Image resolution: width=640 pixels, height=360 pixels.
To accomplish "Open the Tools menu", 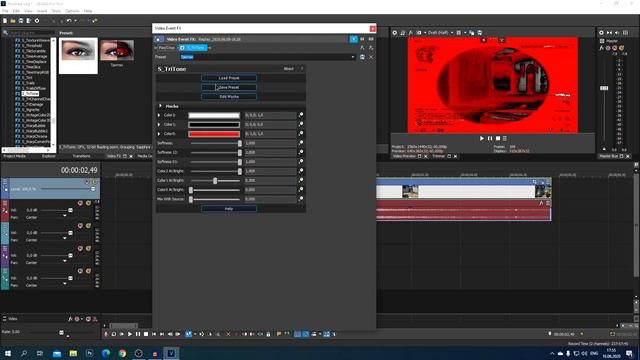I will (56, 11).
